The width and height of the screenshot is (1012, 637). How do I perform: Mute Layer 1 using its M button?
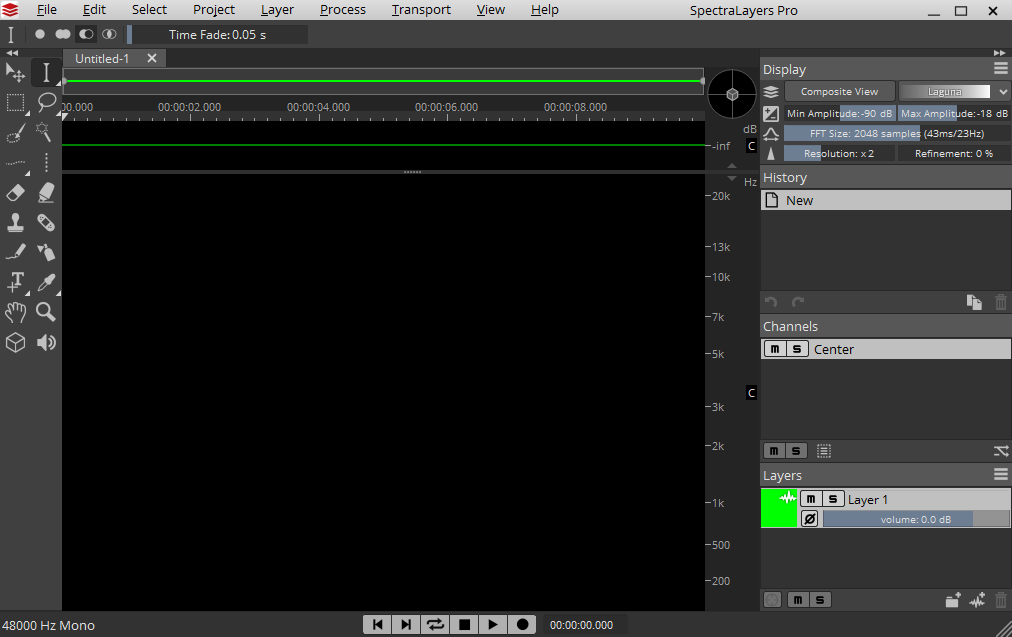click(x=811, y=499)
